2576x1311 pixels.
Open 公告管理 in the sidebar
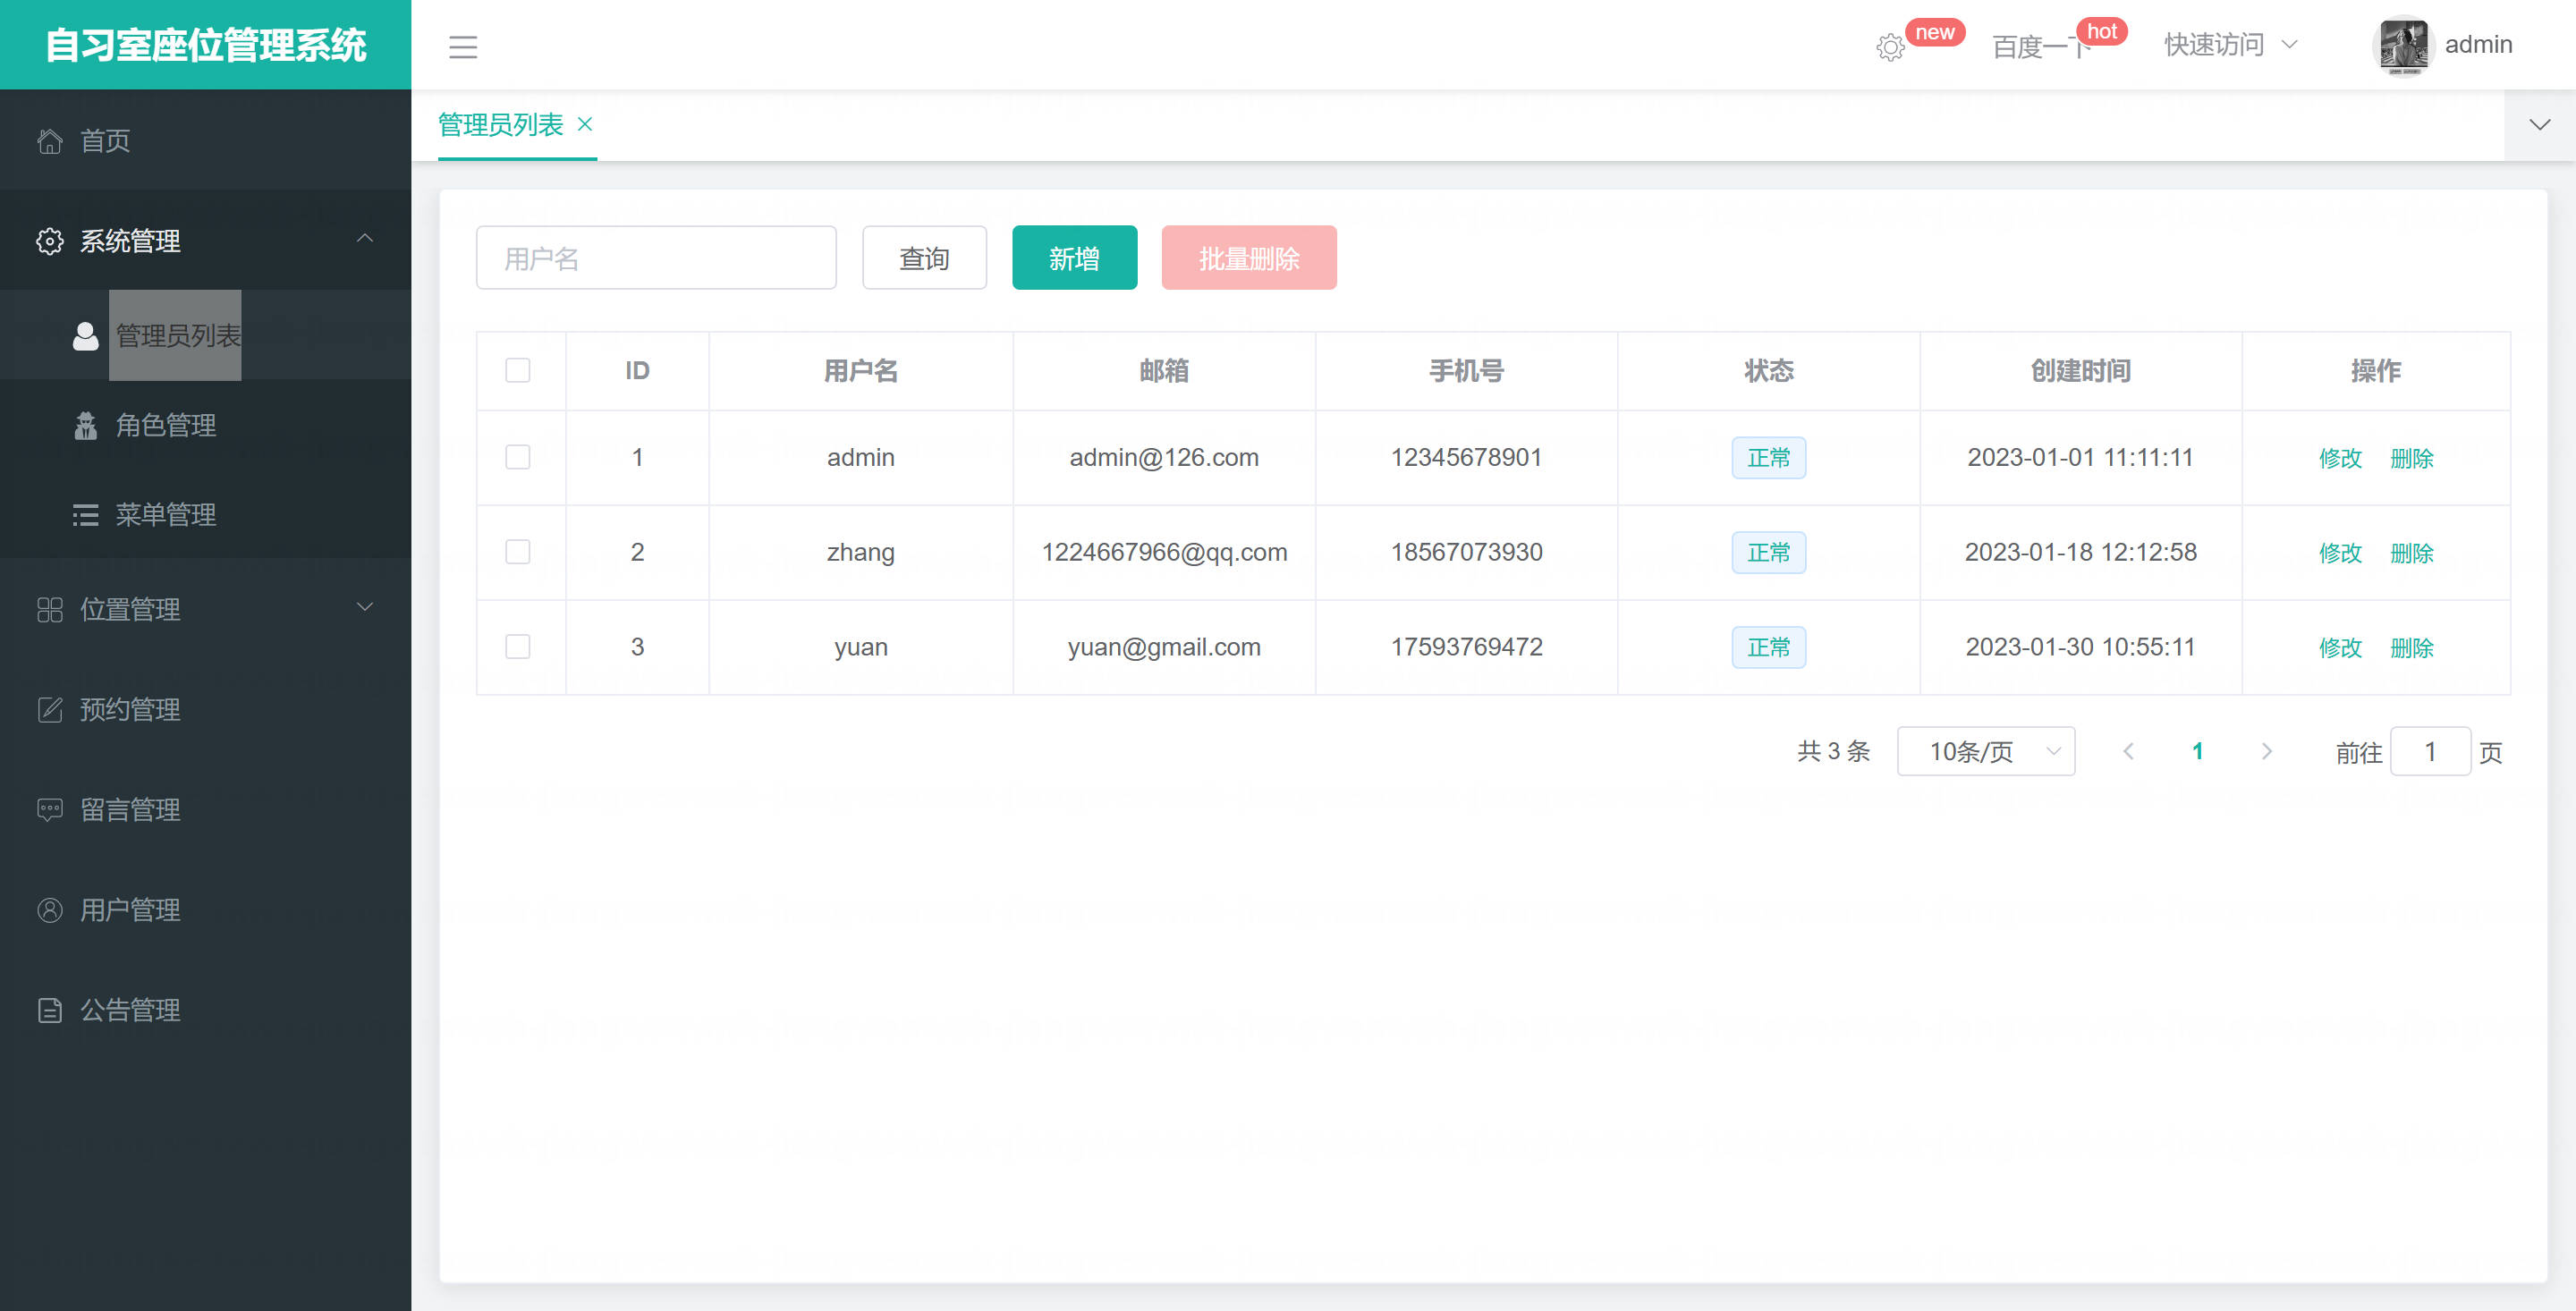pos(205,1010)
